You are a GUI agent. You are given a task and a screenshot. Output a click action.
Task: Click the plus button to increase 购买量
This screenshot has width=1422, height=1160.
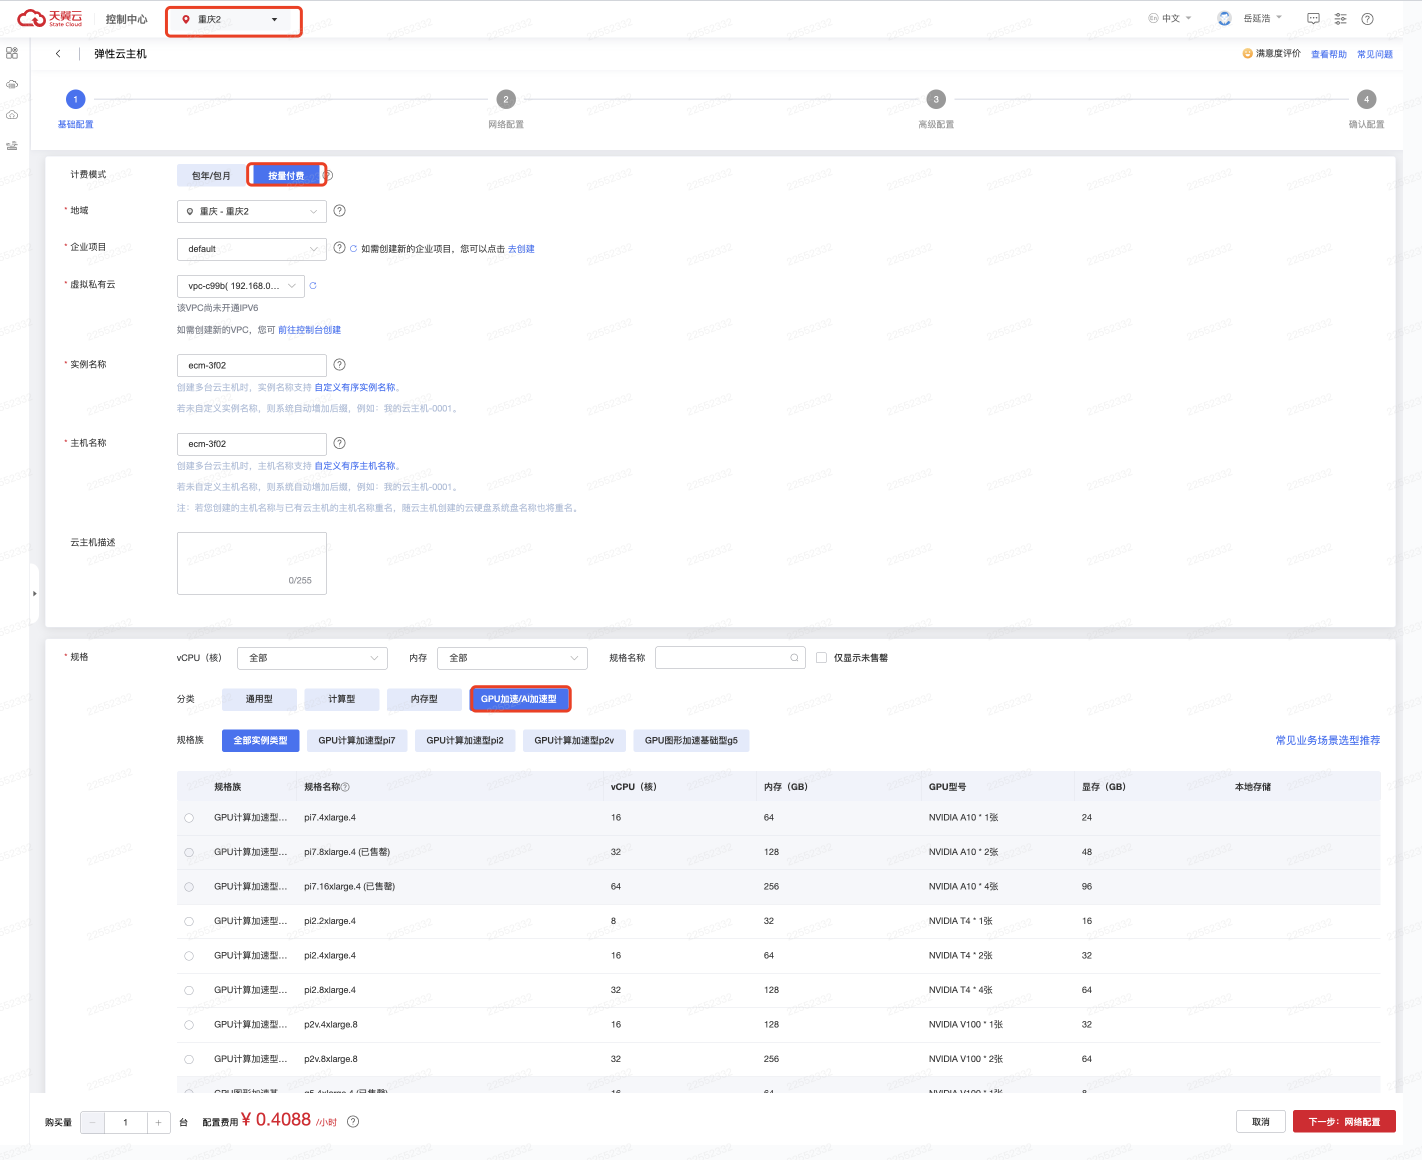point(158,1123)
